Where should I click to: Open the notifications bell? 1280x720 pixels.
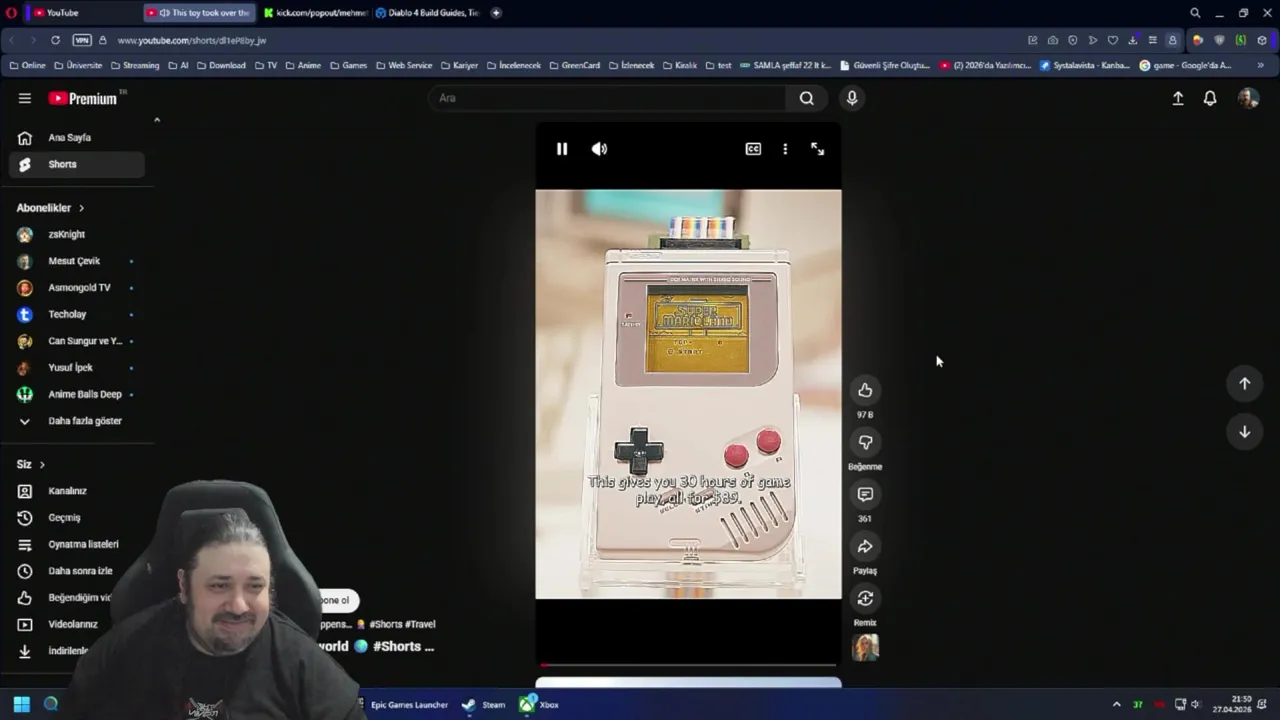[1210, 98]
